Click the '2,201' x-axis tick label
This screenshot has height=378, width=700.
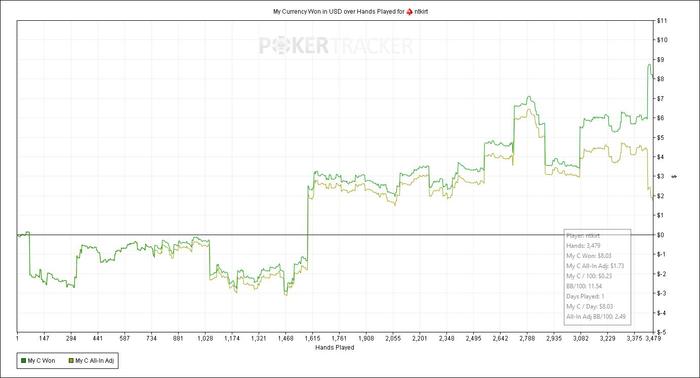420,339
